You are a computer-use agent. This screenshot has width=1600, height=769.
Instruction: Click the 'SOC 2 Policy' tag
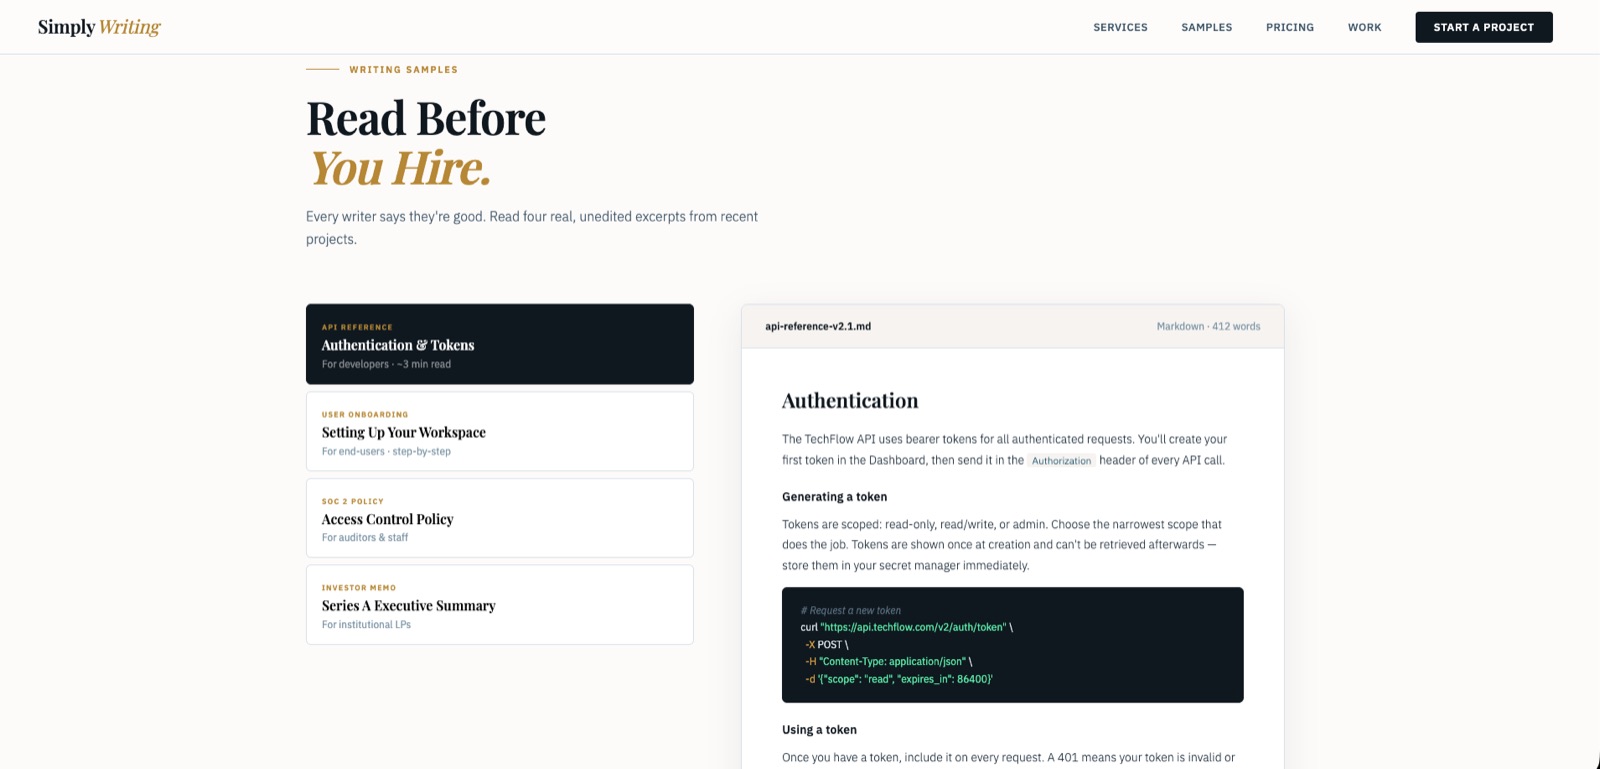tap(352, 502)
